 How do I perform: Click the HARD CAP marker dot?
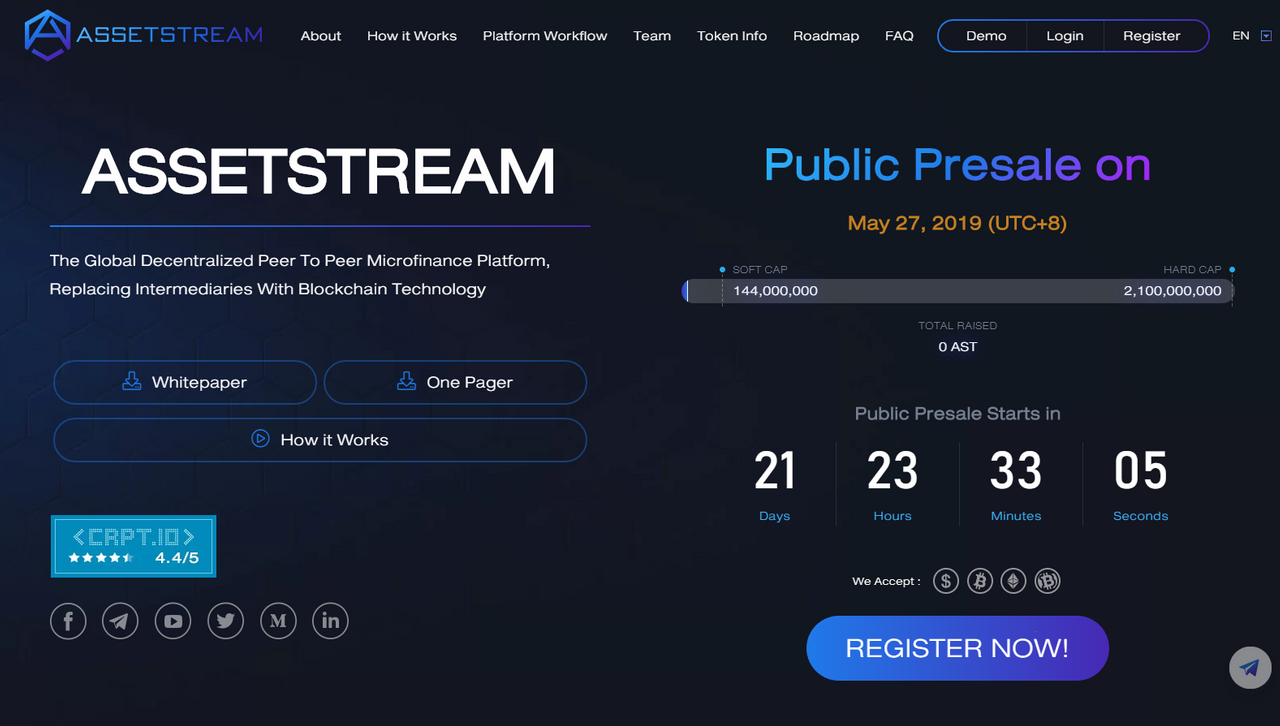coord(1232,270)
